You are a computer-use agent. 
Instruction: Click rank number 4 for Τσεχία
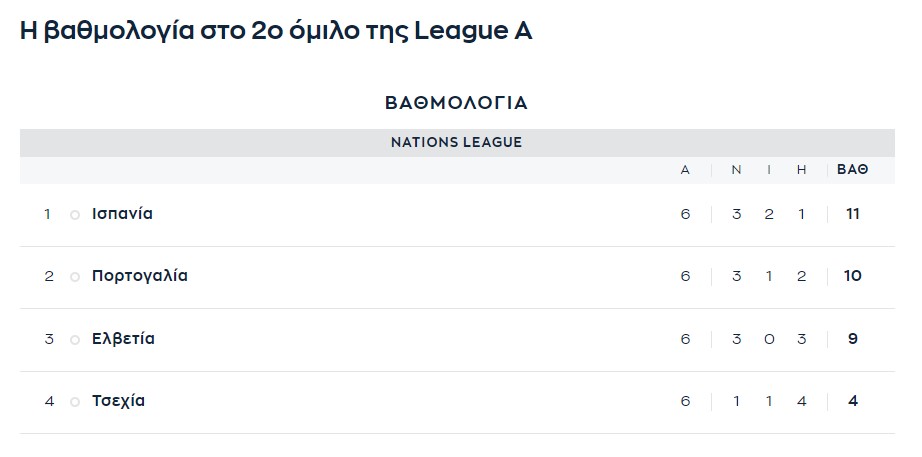coord(49,402)
